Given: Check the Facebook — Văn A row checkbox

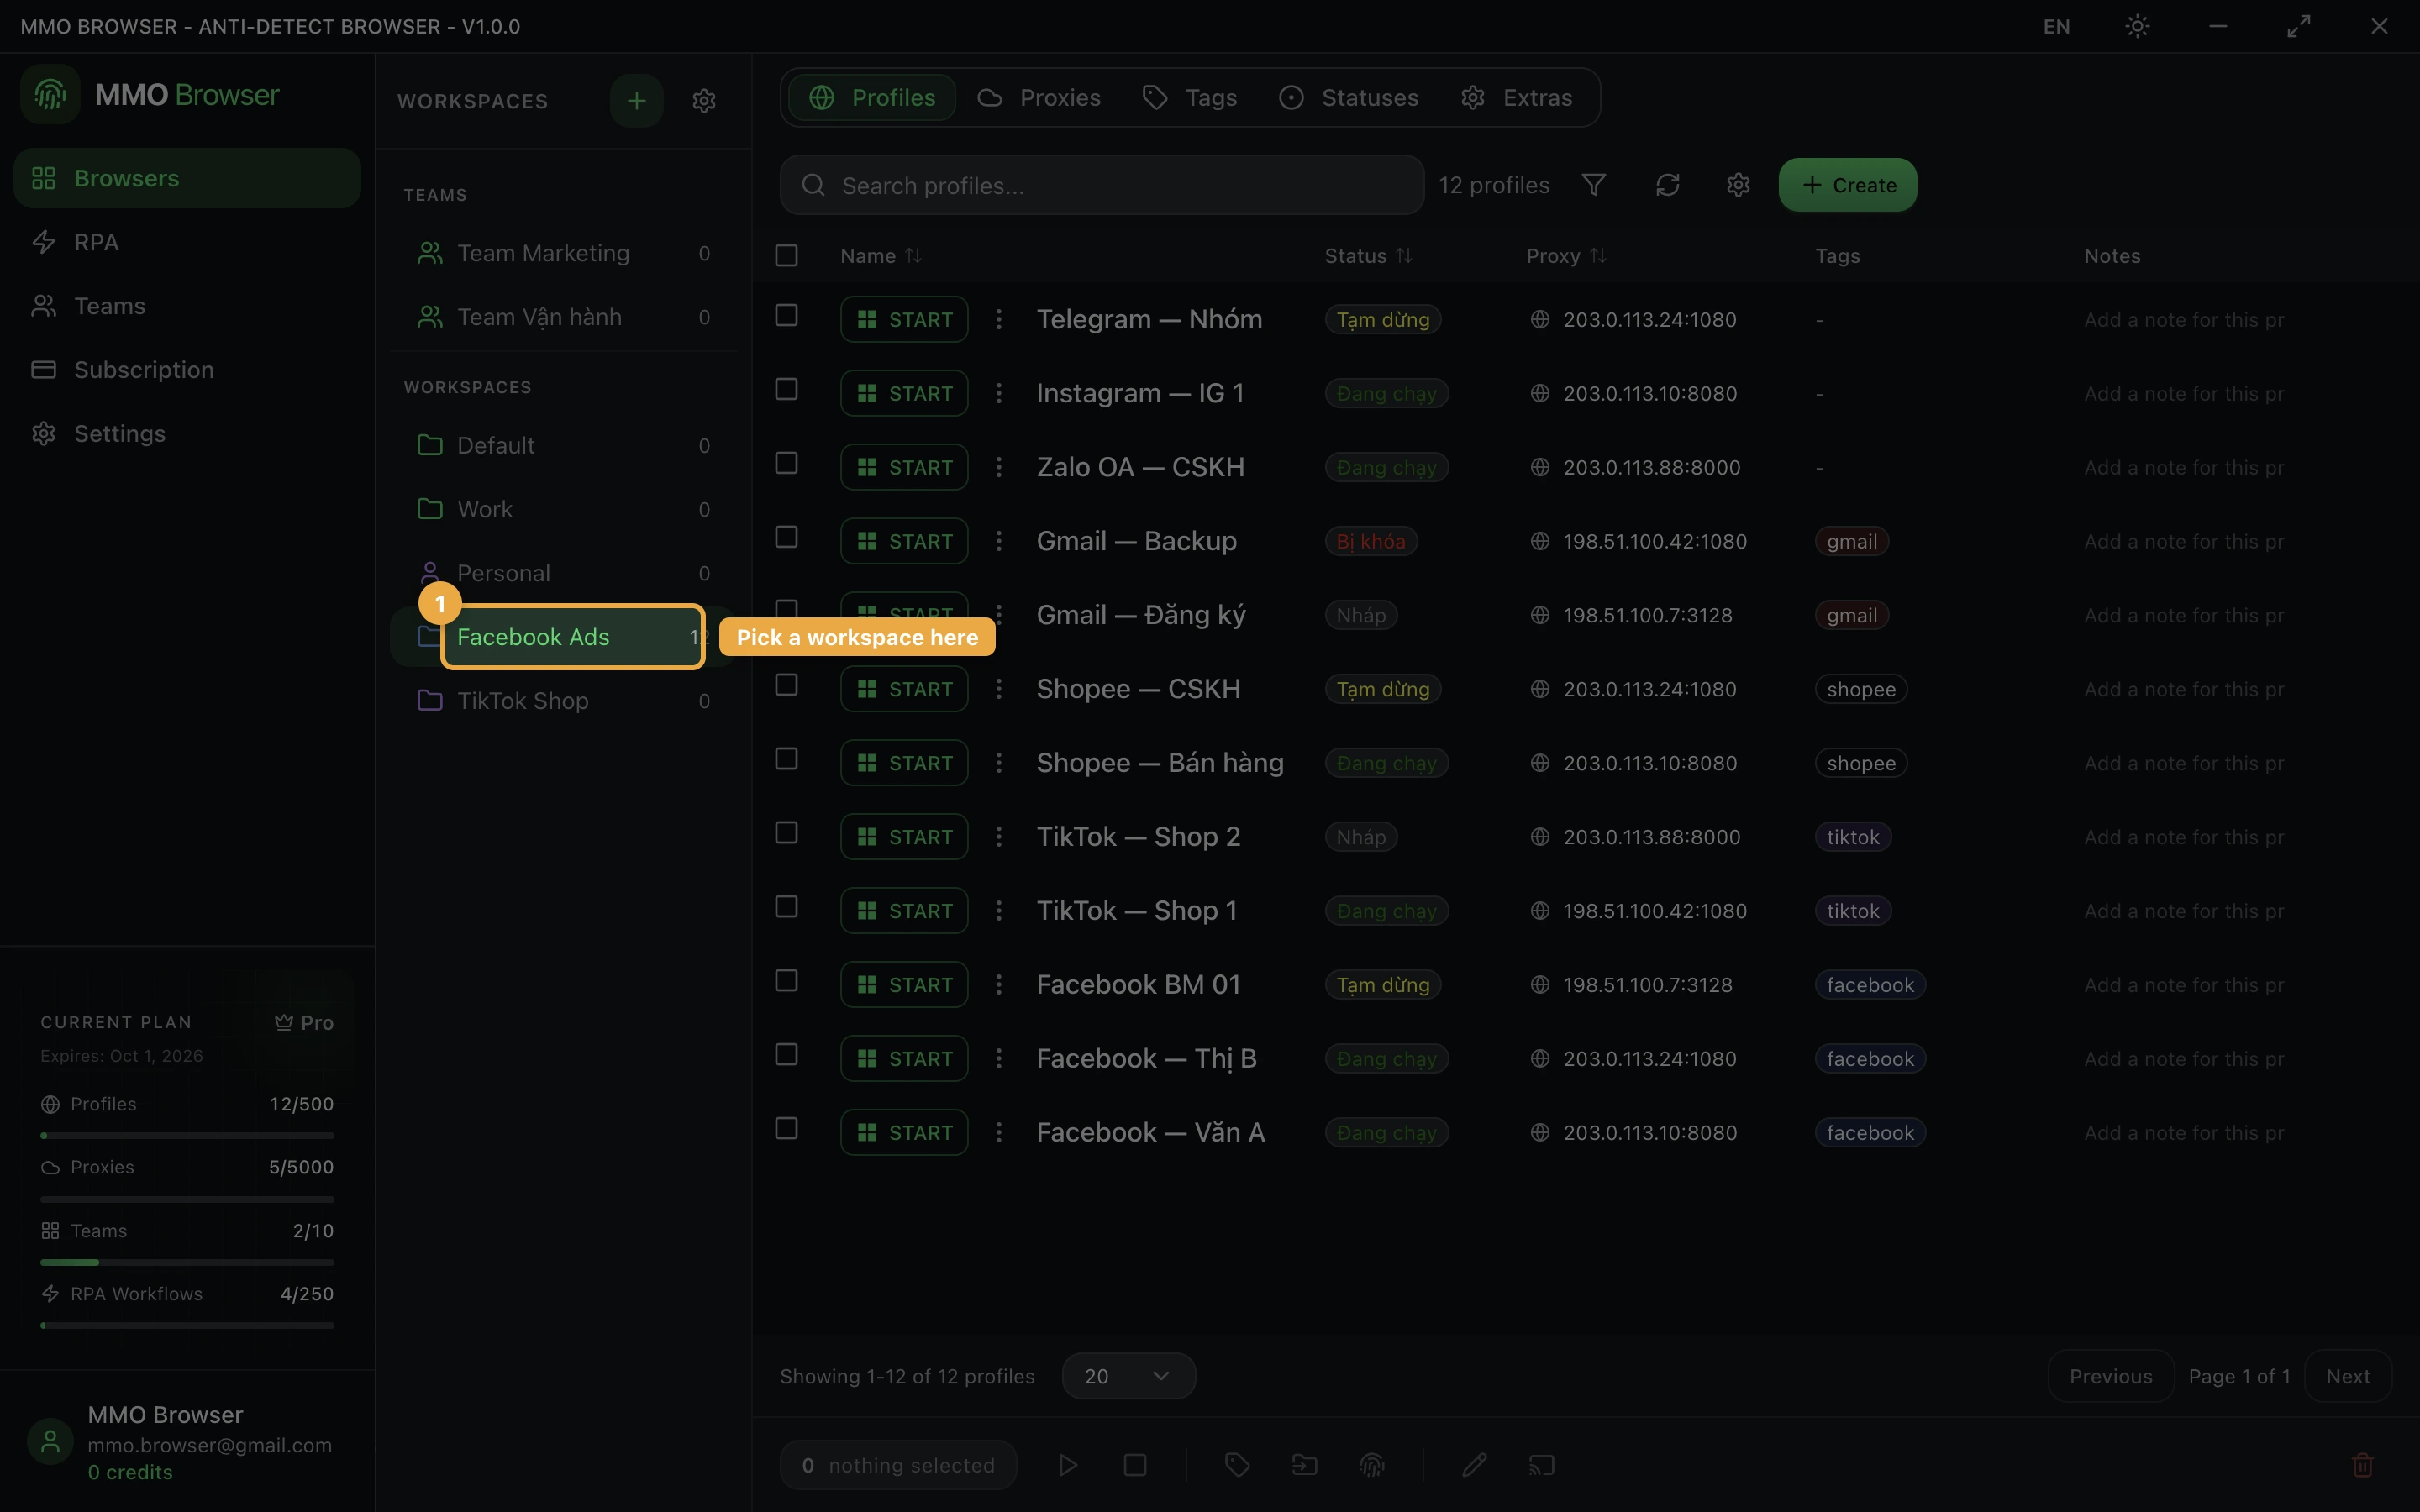Looking at the screenshot, I should 787,1129.
